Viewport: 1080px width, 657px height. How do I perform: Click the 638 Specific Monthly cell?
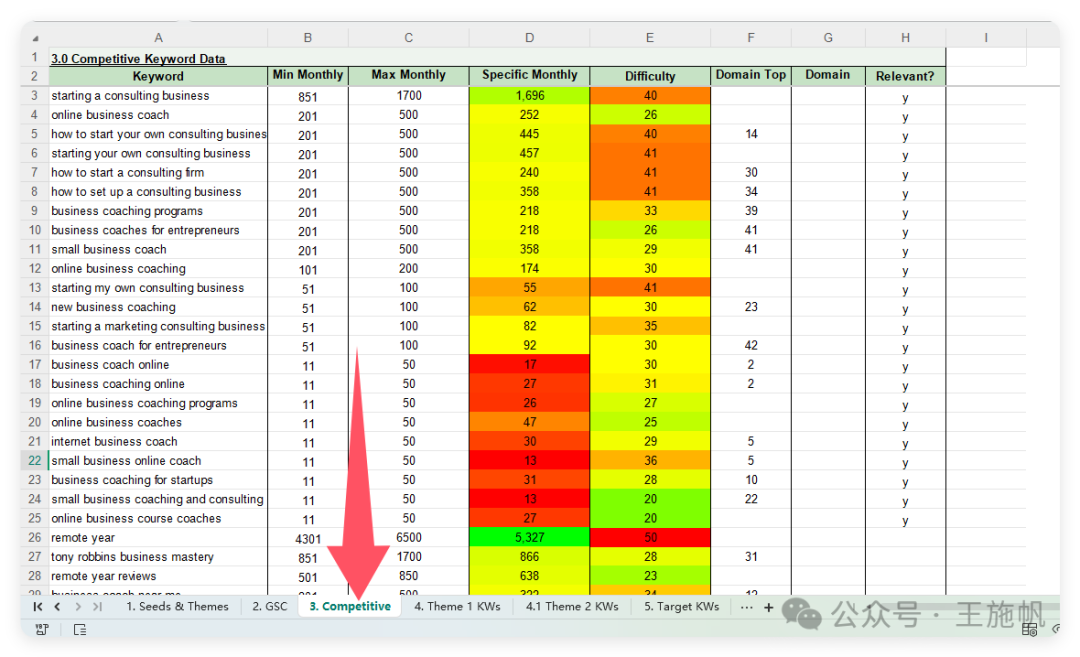tap(529, 576)
